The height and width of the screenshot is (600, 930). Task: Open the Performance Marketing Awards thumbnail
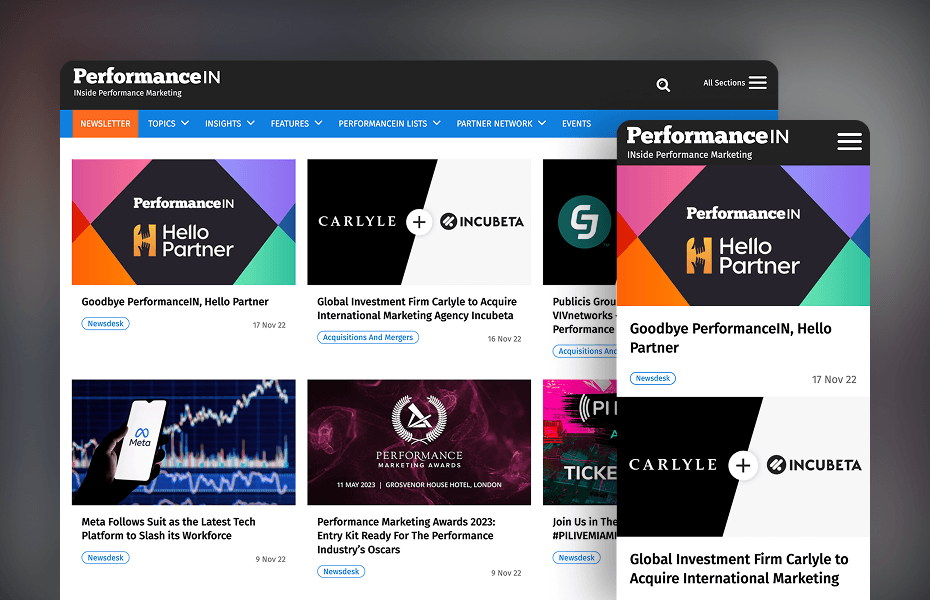pos(419,442)
